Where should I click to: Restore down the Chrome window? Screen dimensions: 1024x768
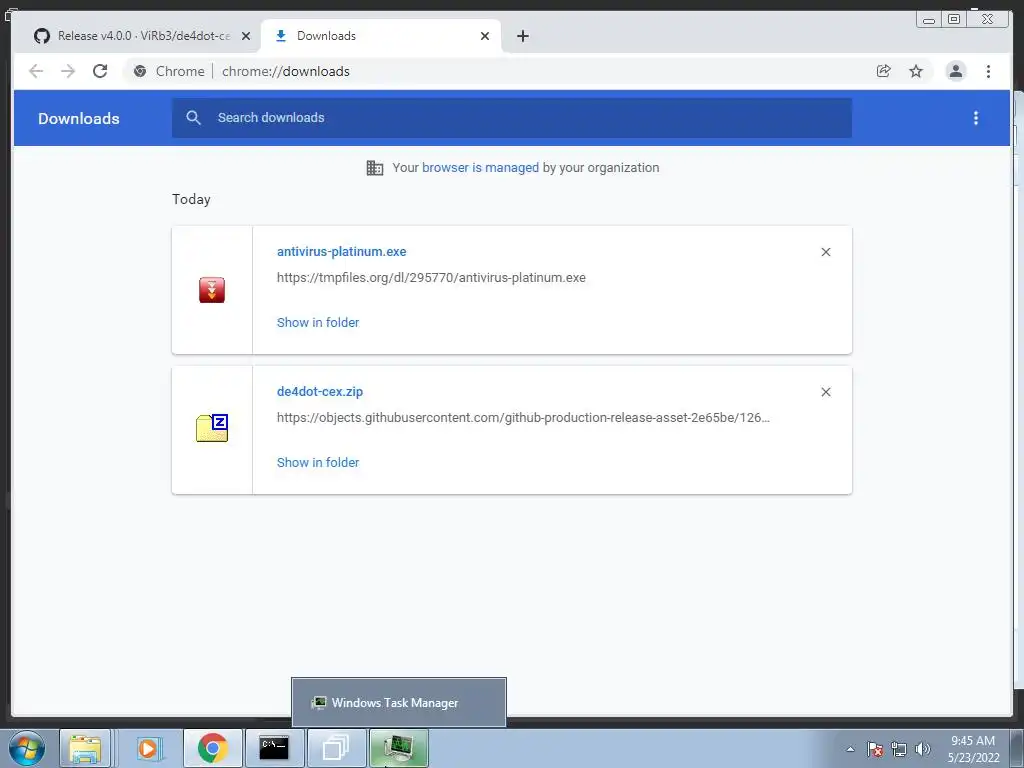click(x=954, y=19)
